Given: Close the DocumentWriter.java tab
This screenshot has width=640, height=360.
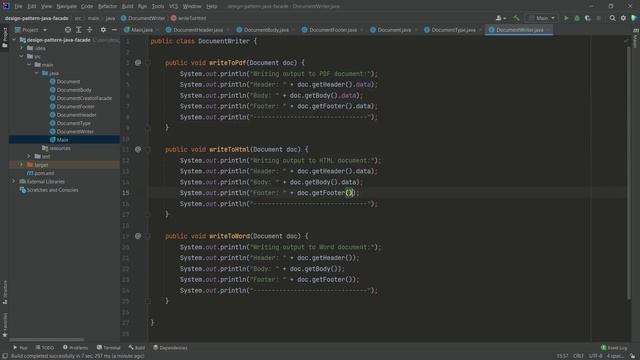Looking at the screenshot, I should 549,30.
